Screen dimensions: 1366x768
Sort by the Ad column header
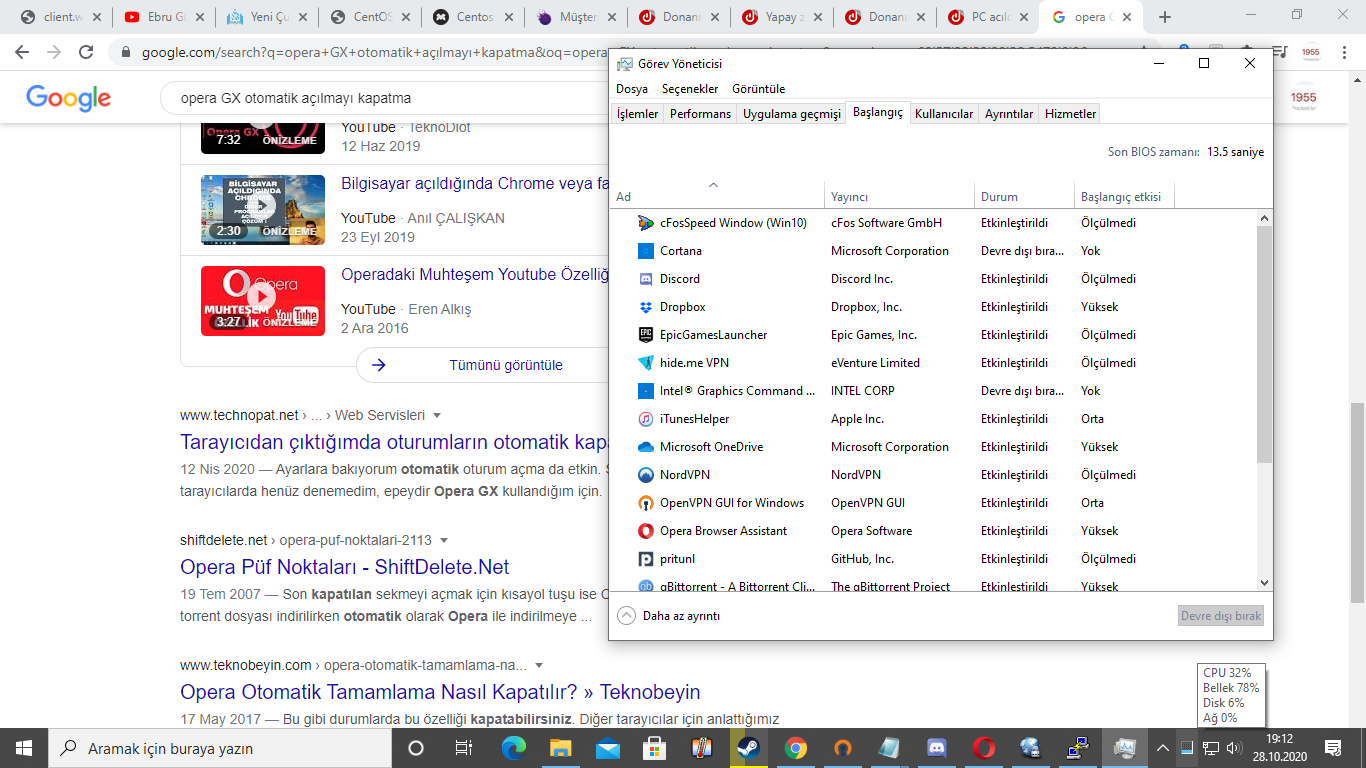(717, 196)
